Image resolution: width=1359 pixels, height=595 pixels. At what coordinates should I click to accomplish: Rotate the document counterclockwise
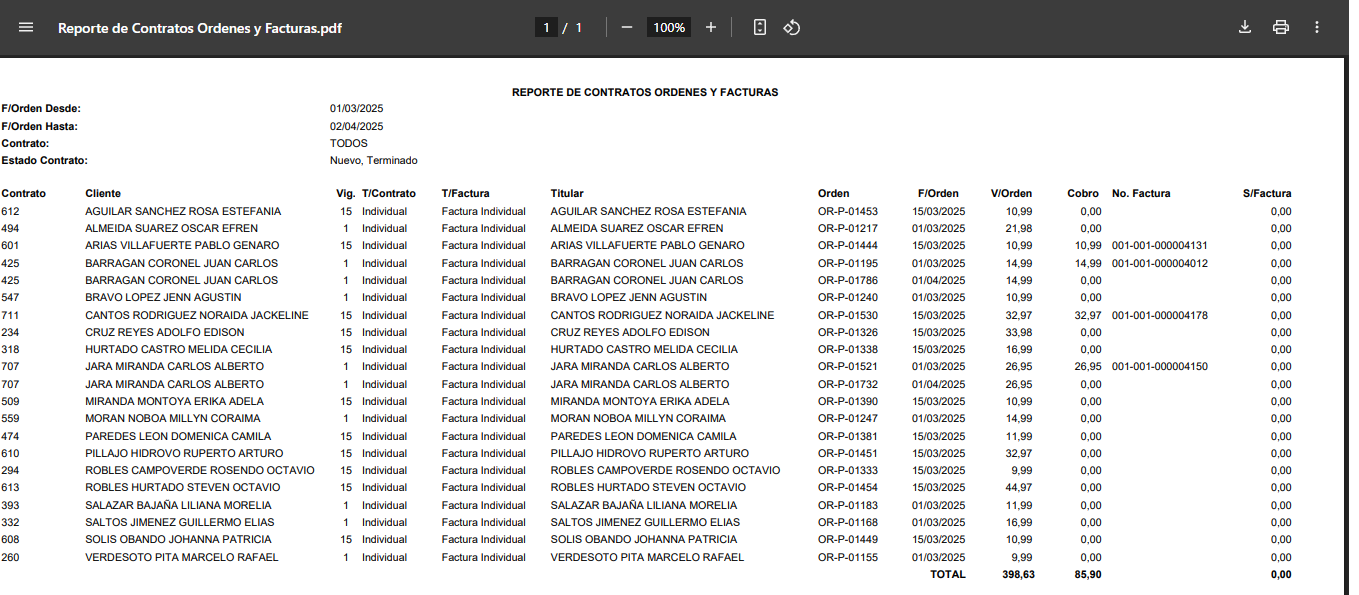tap(792, 28)
